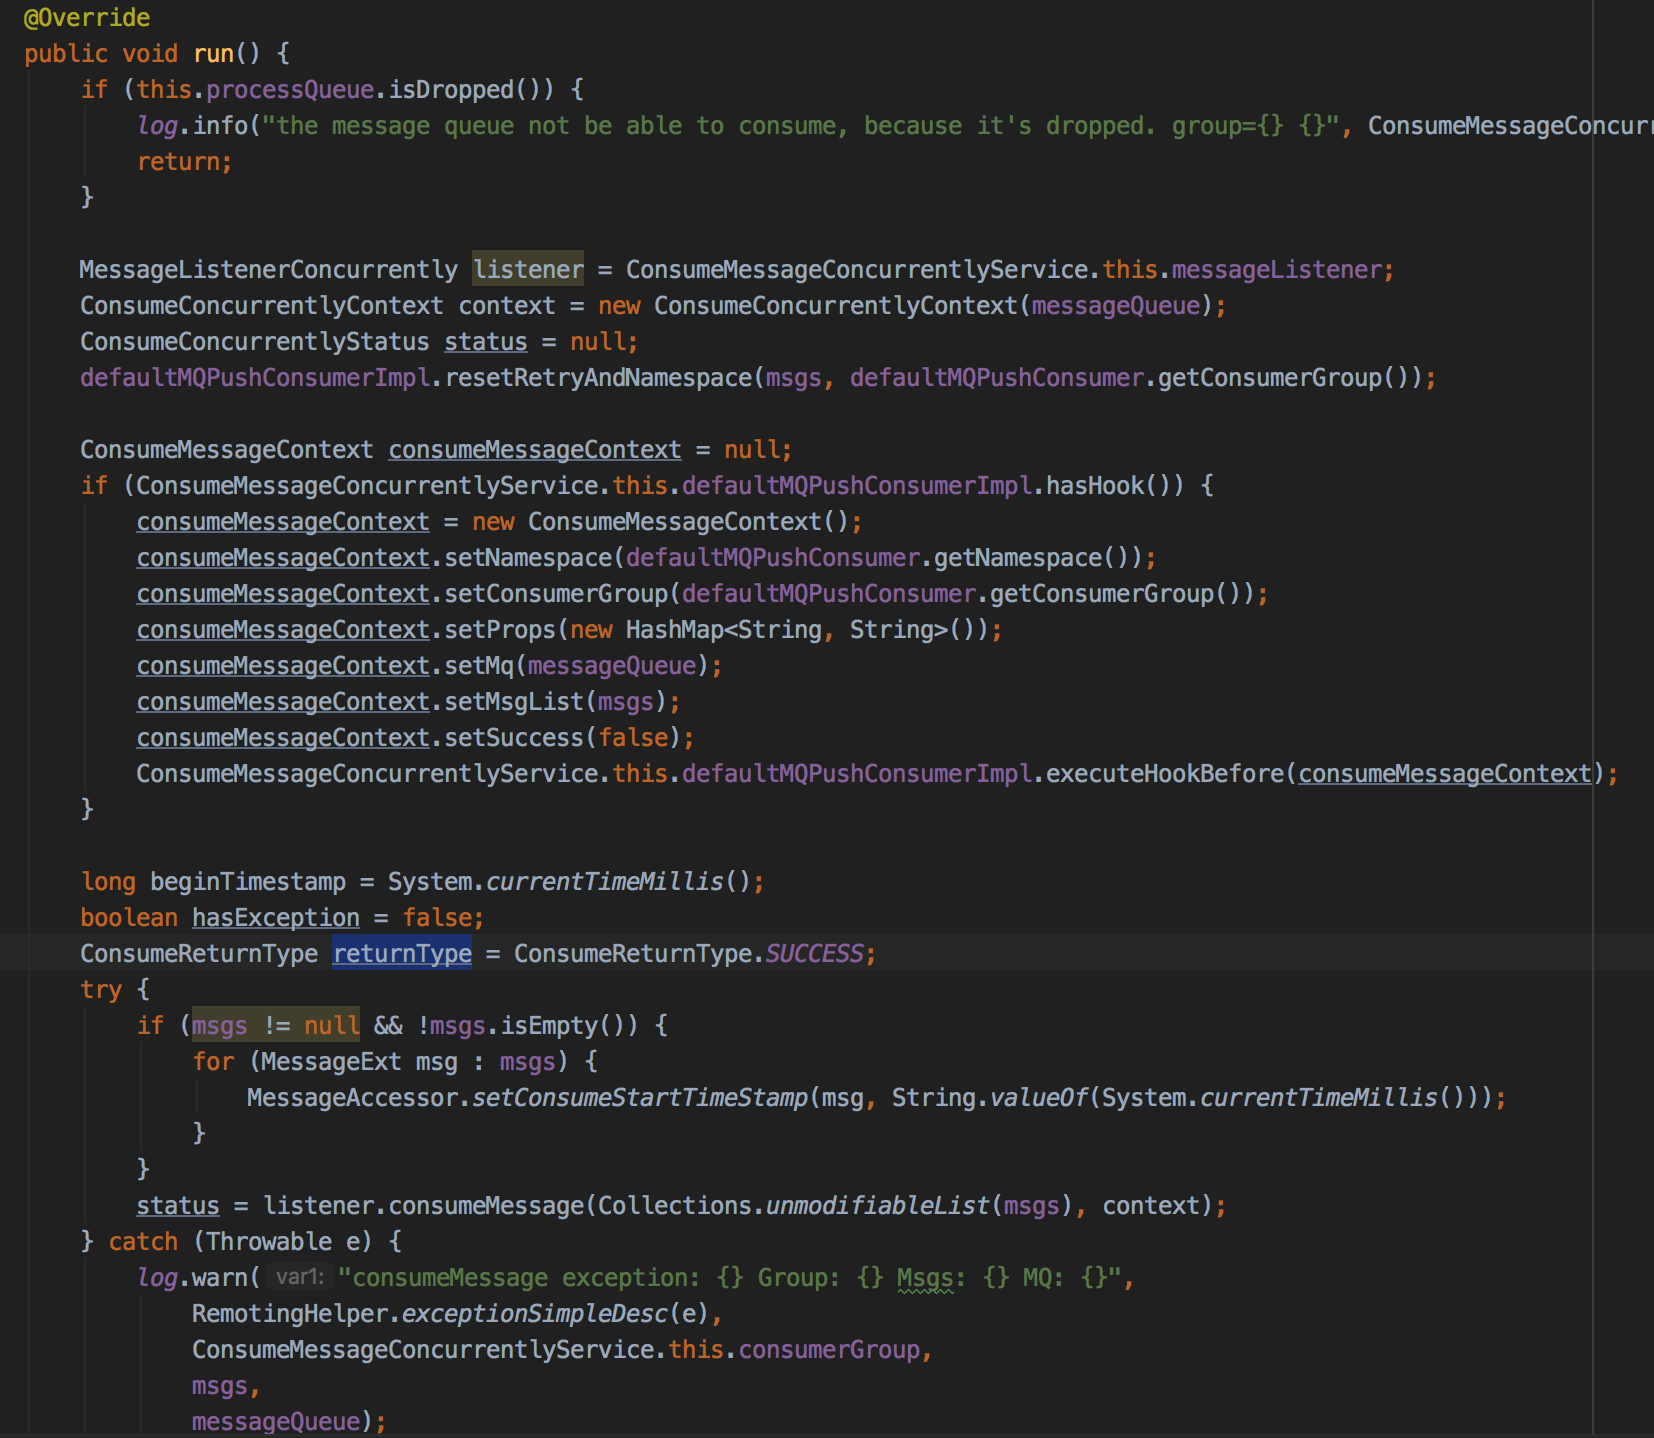Click the selected returnType variable
This screenshot has width=1654, height=1438.
coord(402,954)
